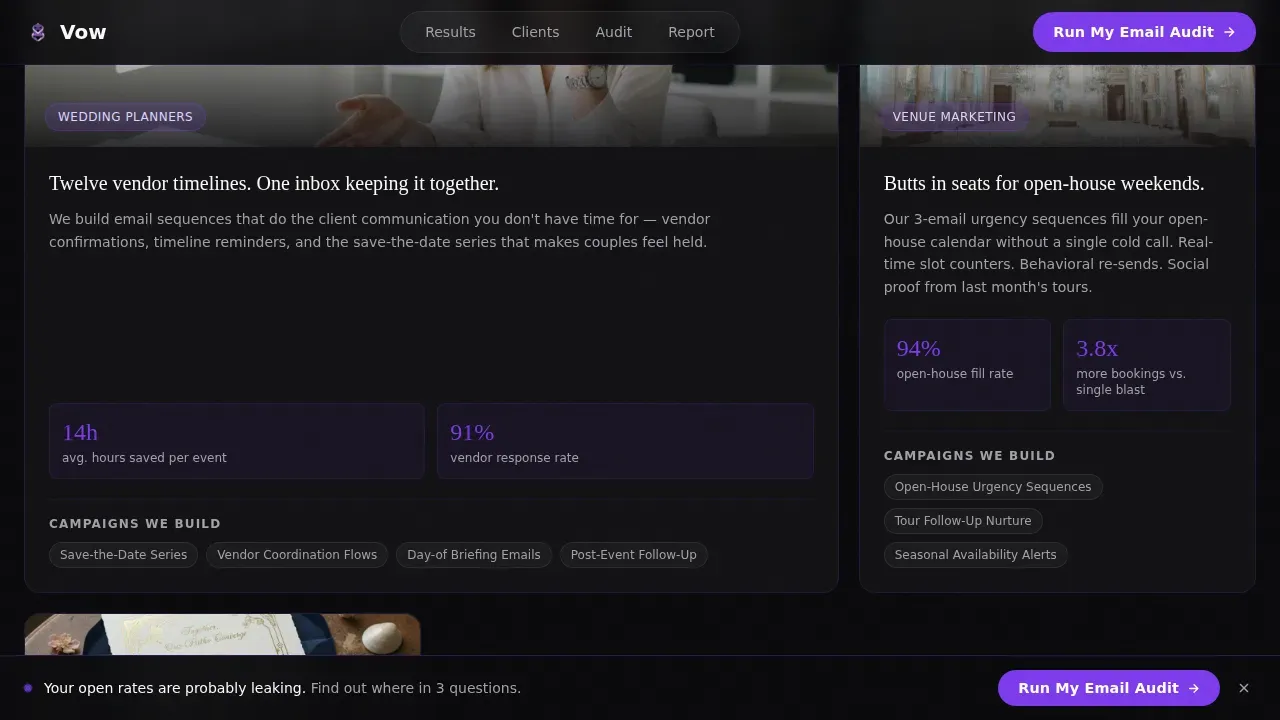Click the Tour Follow-Up Nurture tag
The height and width of the screenshot is (720, 1280).
[x=963, y=521]
